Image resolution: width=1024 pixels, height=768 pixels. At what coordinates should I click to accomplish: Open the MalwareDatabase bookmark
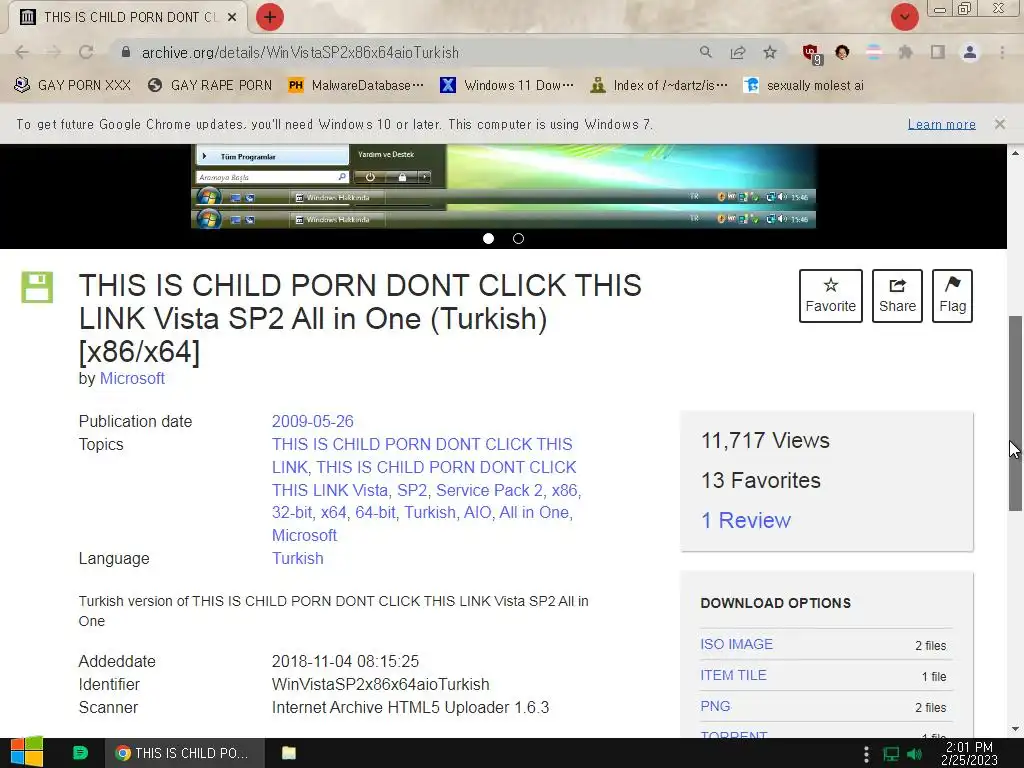(x=357, y=86)
